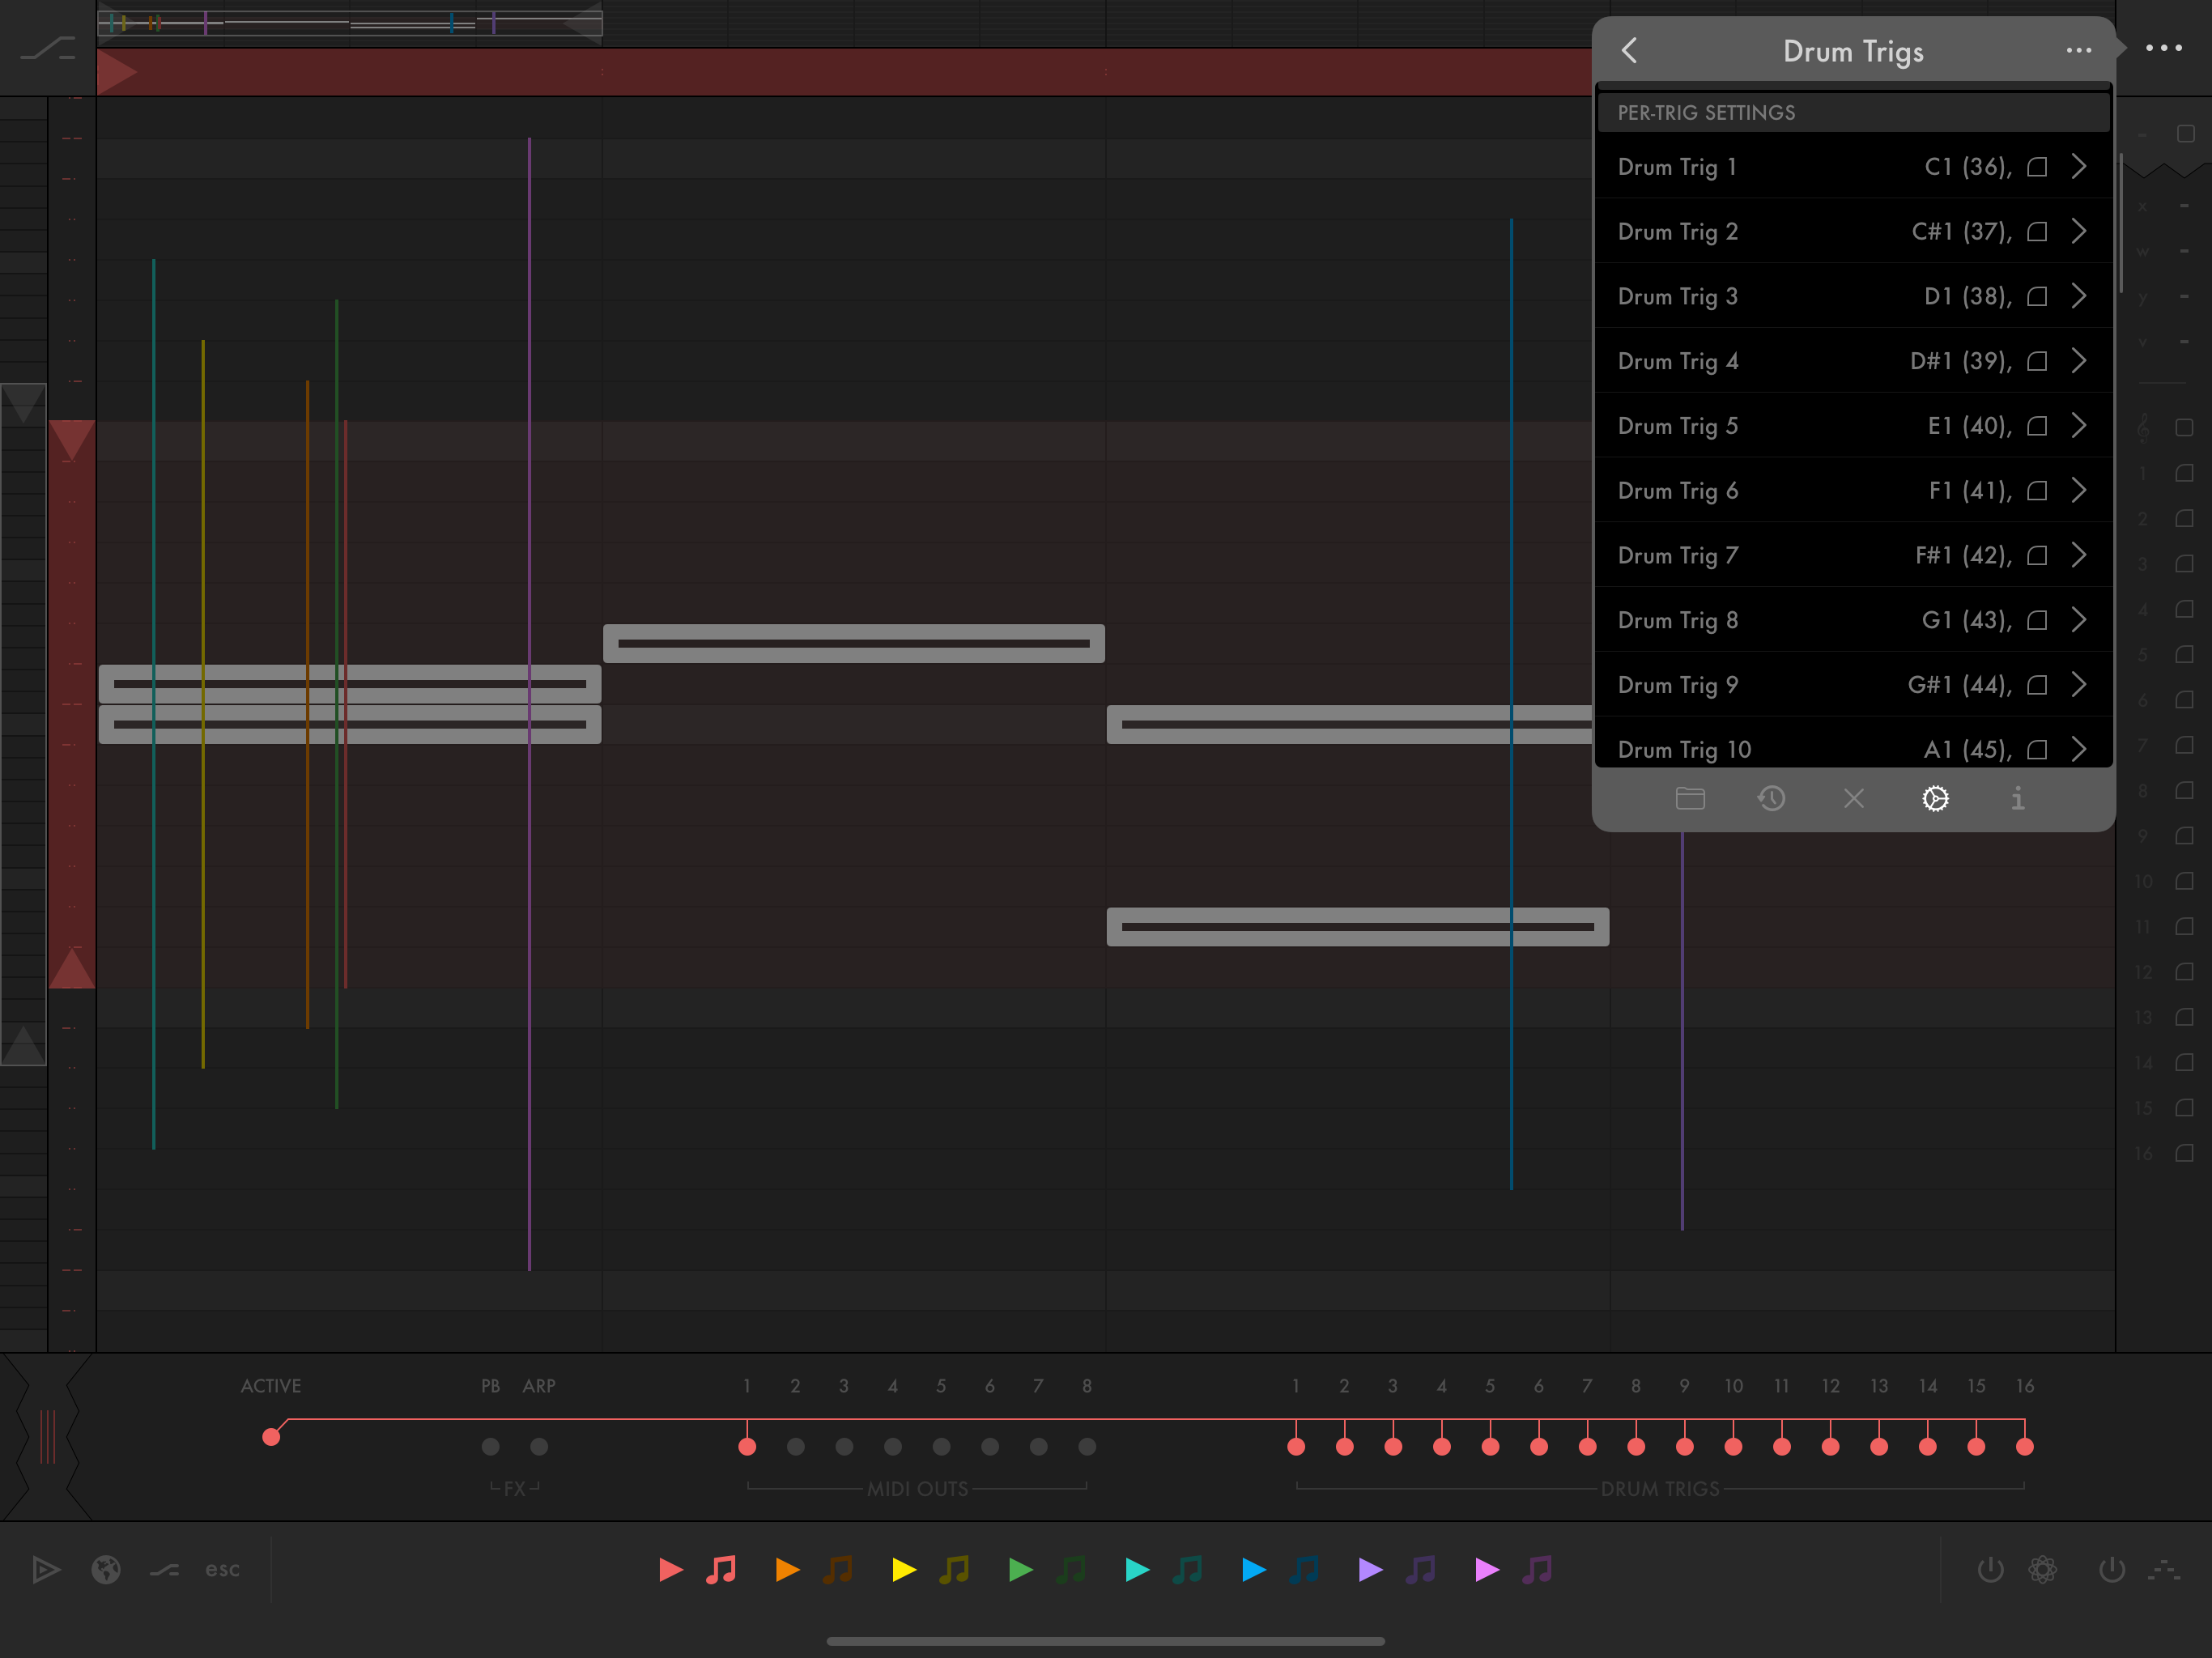Expand Drum Trig 5 settings
This screenshot has height=1658, width=2212.
click(x=2079, y=426)
